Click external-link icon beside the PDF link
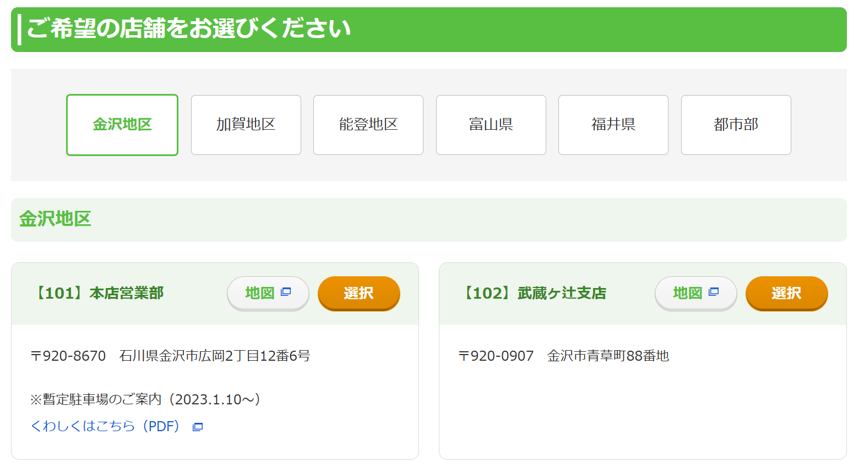 tap(198, 427)
